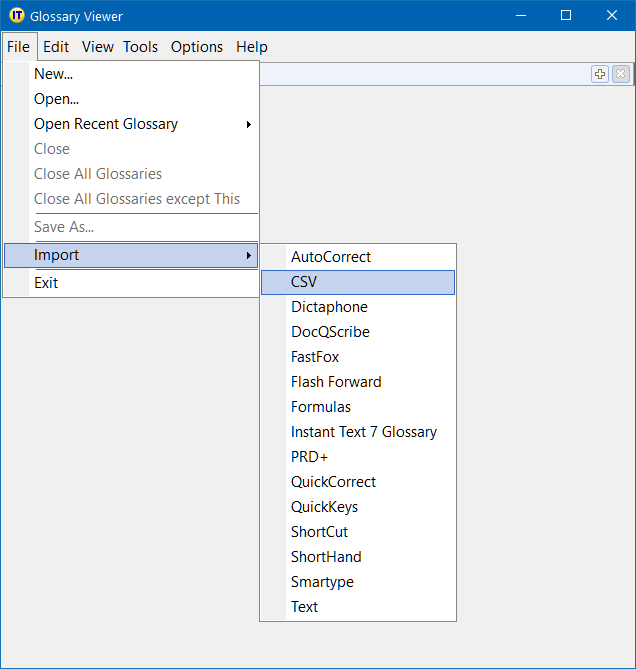This screenshot has height=669, width=636.
Task: Pick QuickKeys from import list
Action: [324, 507]
